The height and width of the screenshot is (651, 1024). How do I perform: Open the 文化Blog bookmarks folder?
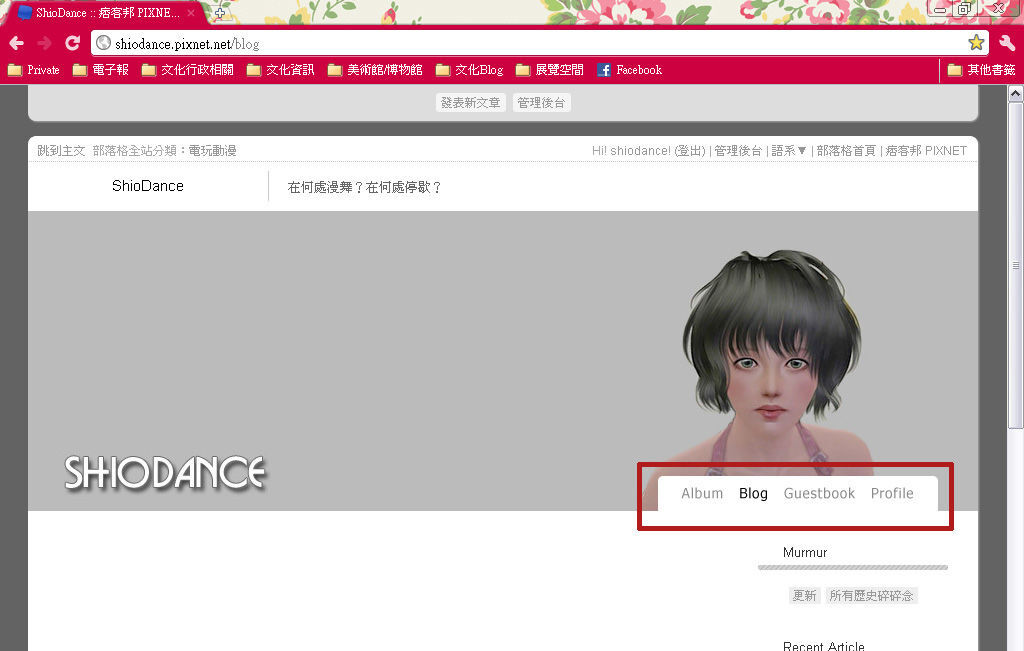click(470, 70)
